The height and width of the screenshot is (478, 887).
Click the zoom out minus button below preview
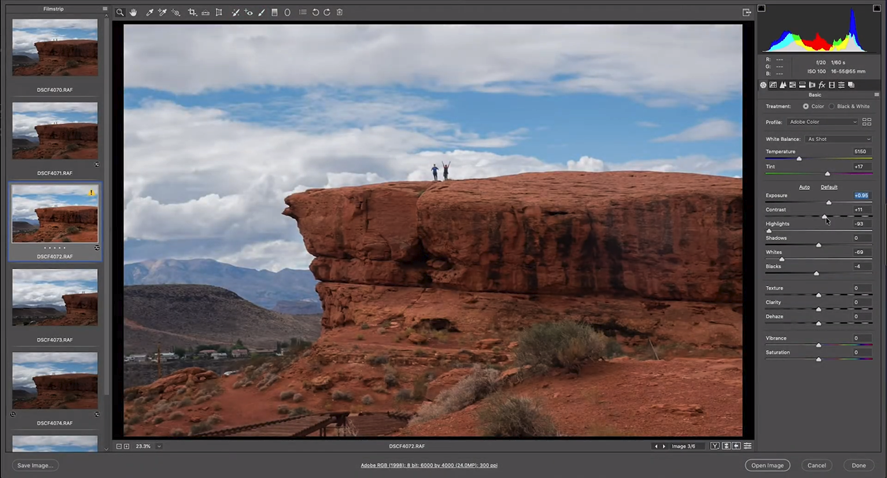point(119,446)
